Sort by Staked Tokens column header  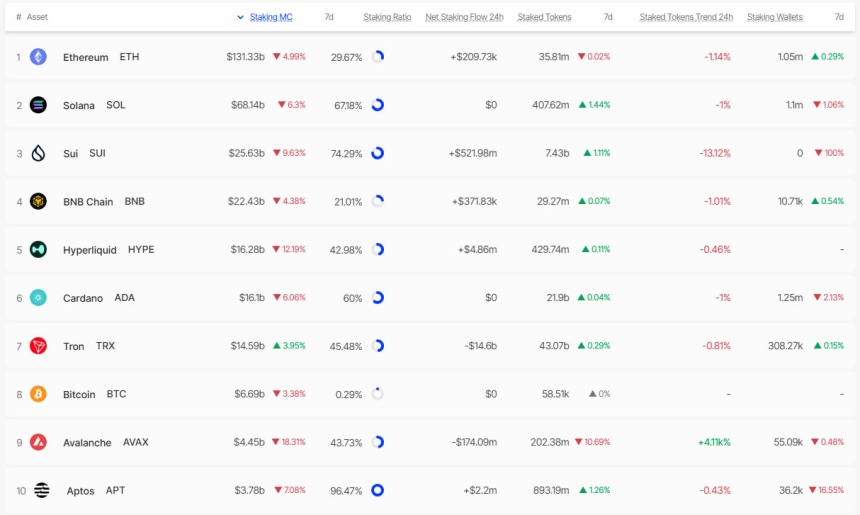(x=544, y=17)
